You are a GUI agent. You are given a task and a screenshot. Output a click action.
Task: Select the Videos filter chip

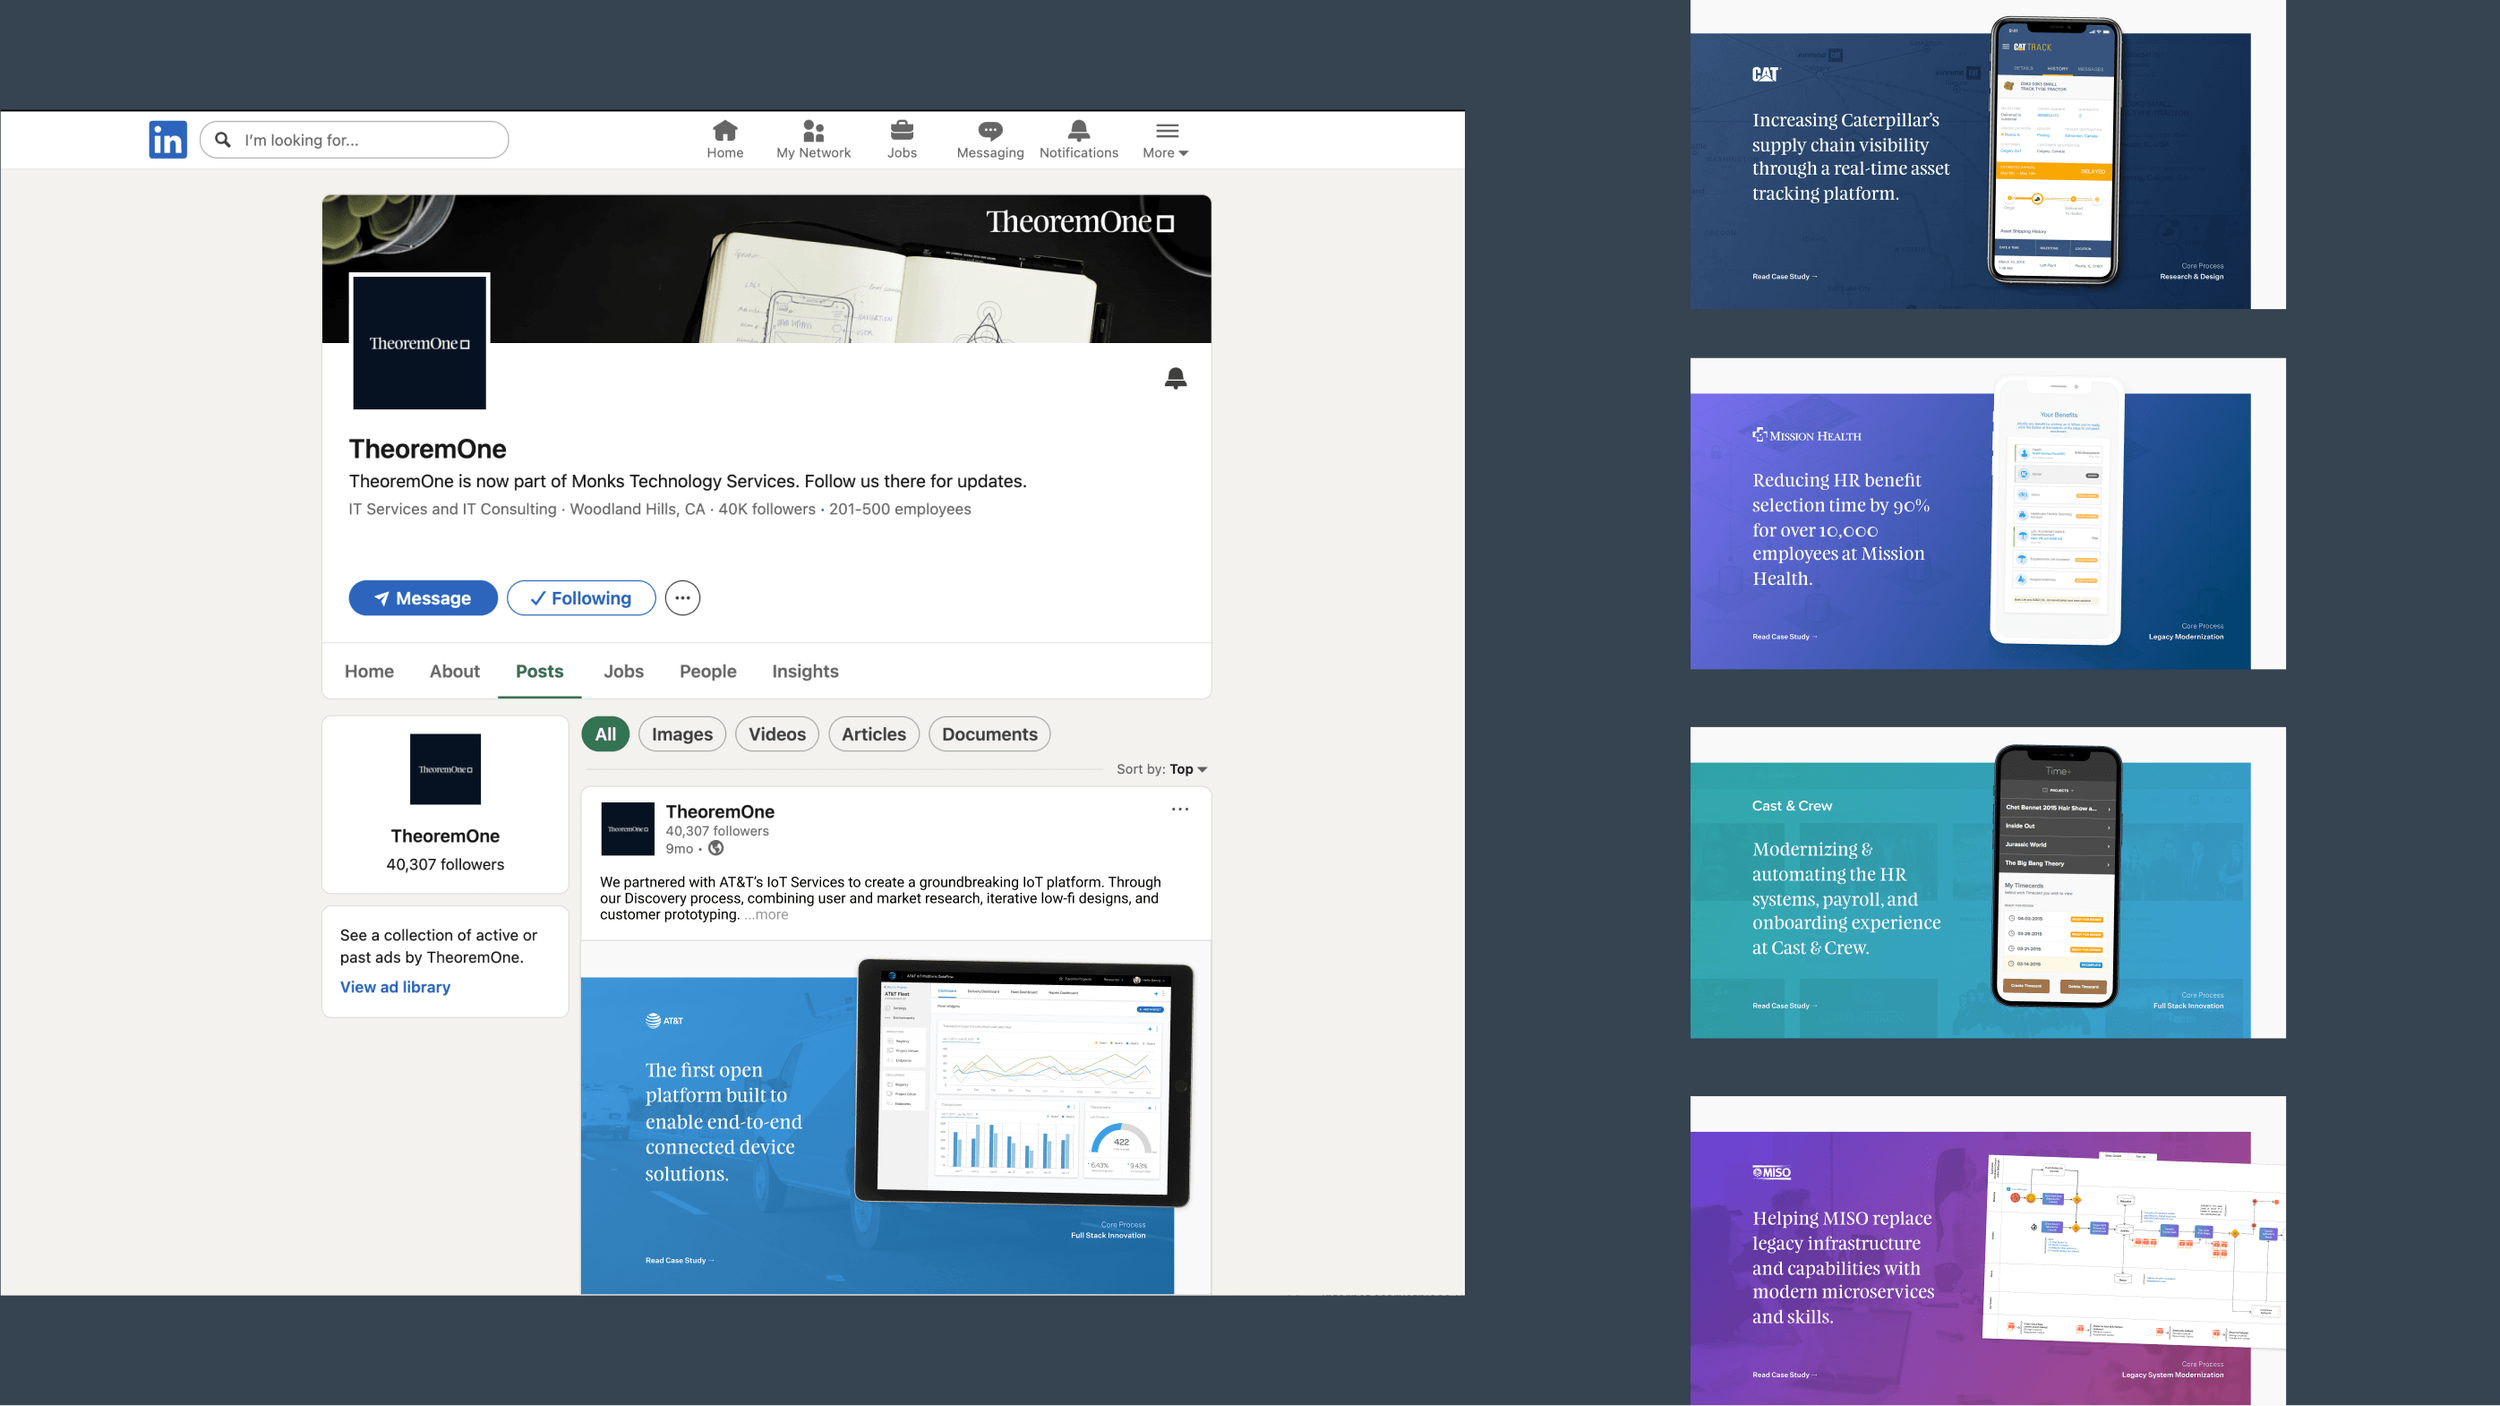pos(777,734)
